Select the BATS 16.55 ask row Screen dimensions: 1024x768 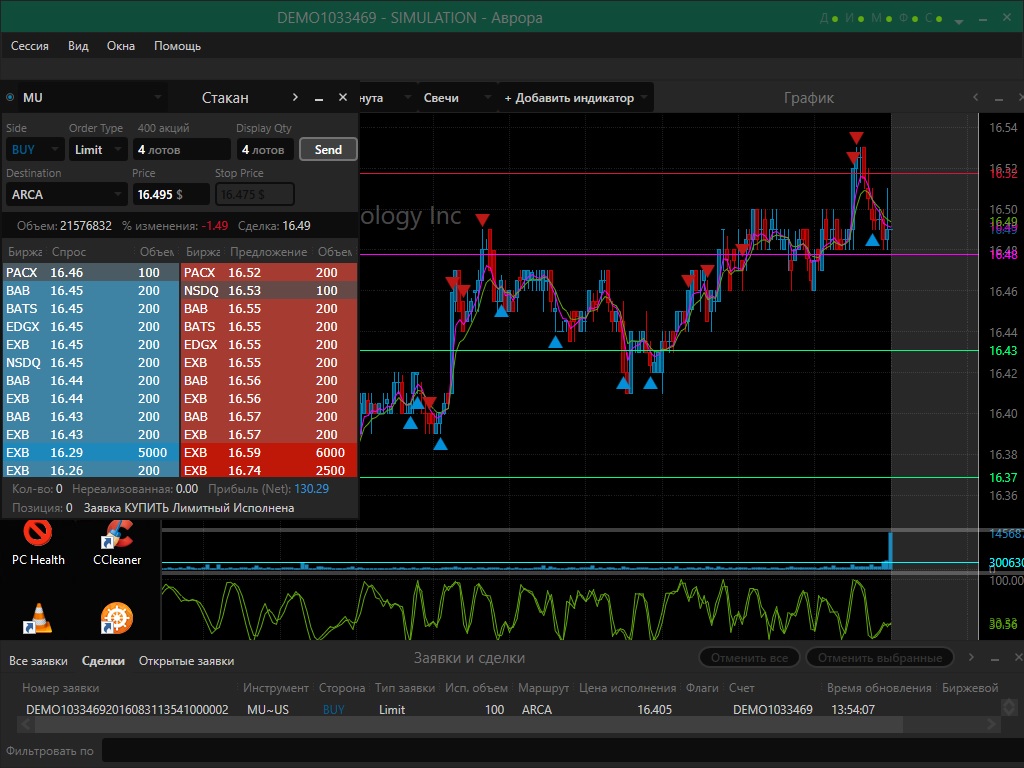pyautogui.click(x=269, y=327)
